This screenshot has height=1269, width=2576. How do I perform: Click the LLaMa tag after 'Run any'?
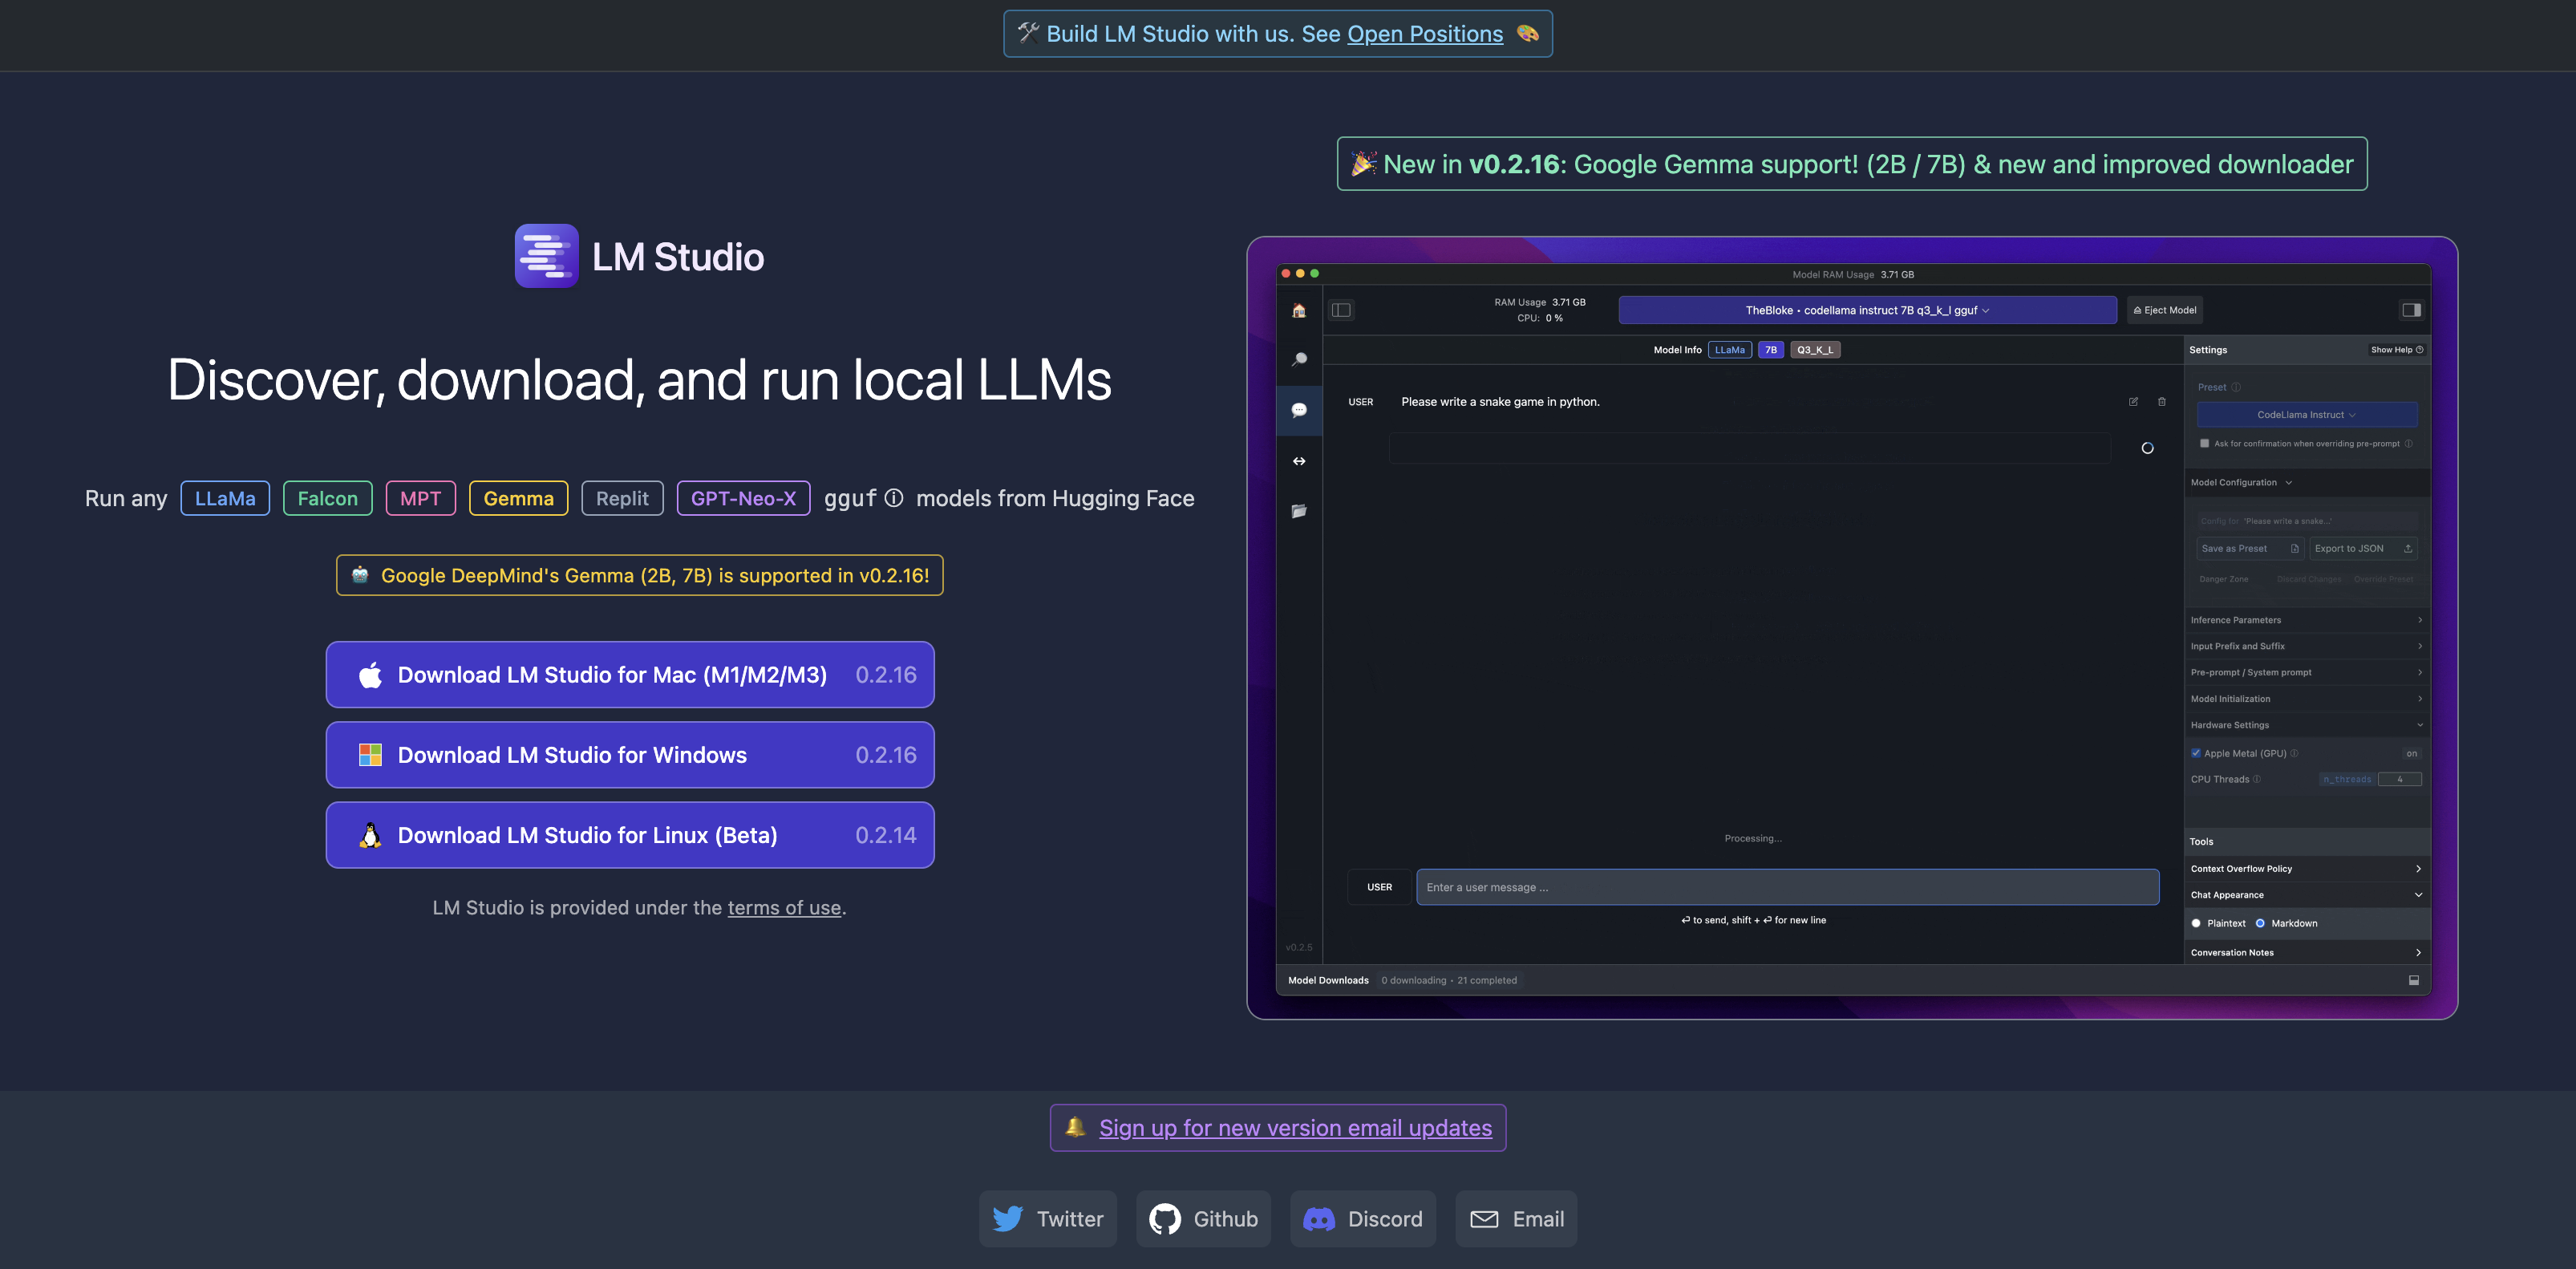pos(225,498)
